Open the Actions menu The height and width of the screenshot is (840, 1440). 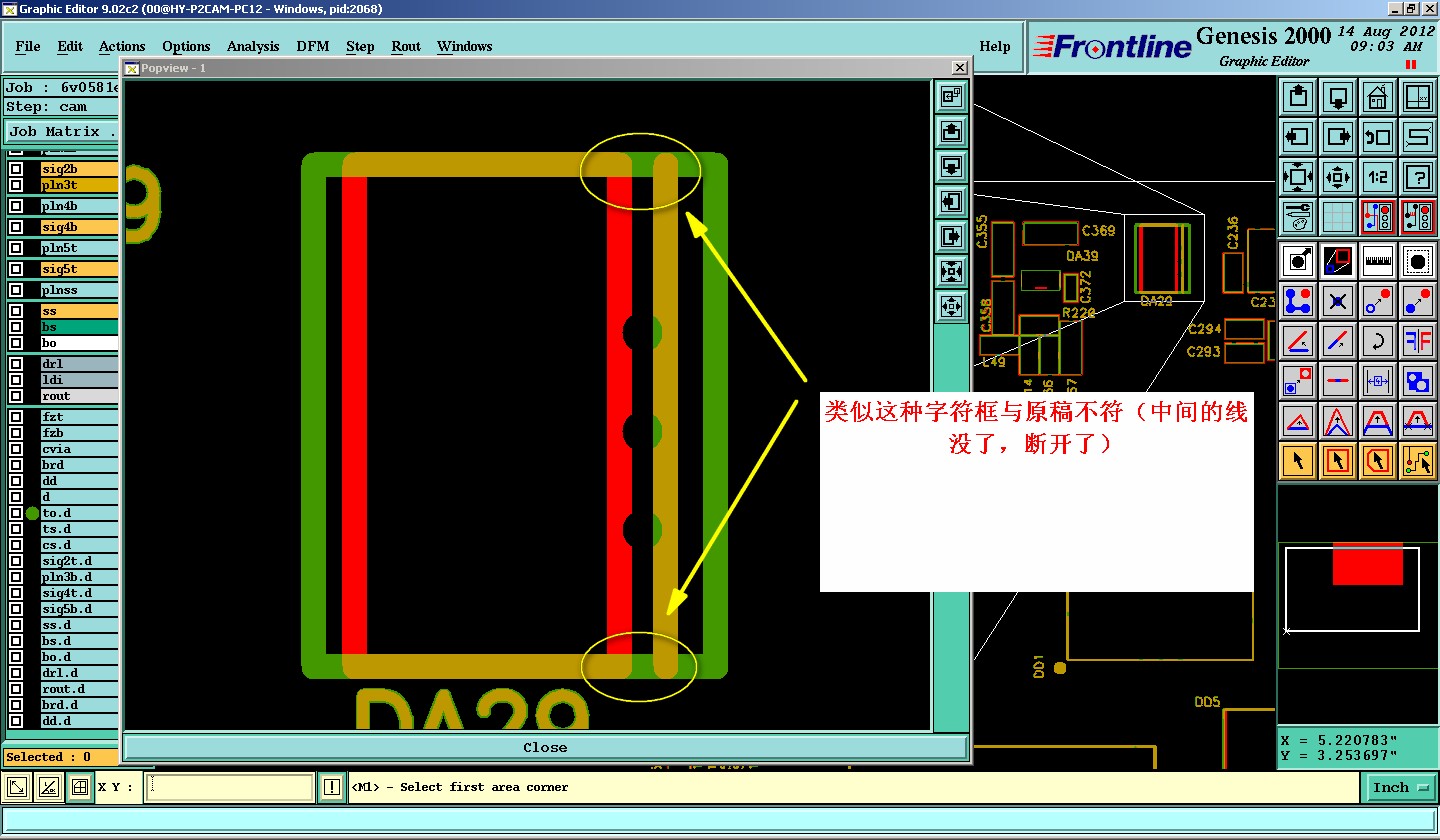122,46
